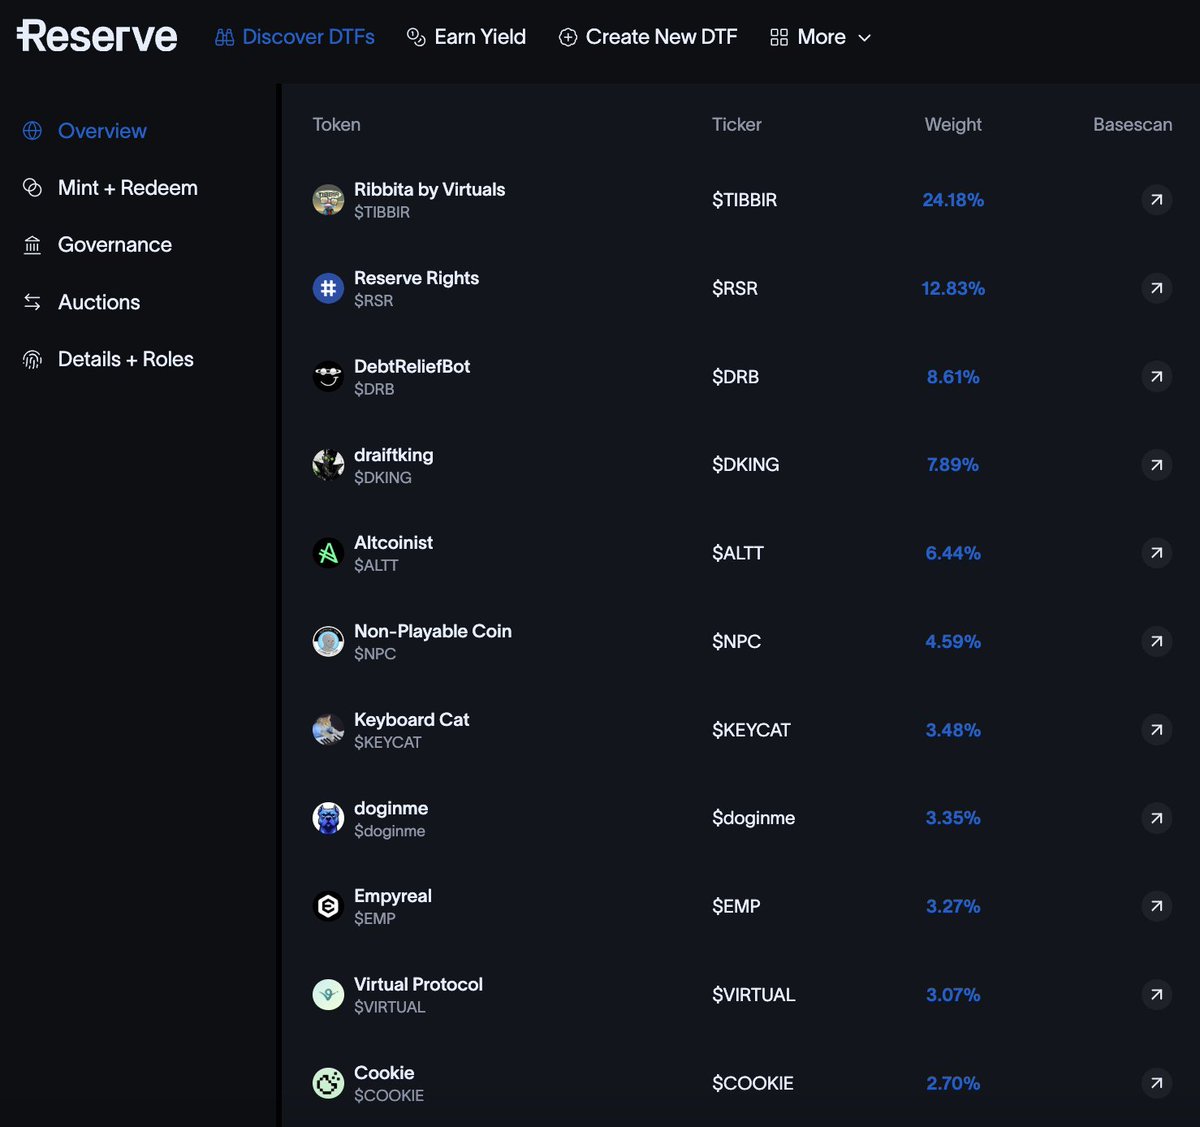Click the 3.07% weight value
Viewport: 1200px width, 1127px height.
click(953, 995)
